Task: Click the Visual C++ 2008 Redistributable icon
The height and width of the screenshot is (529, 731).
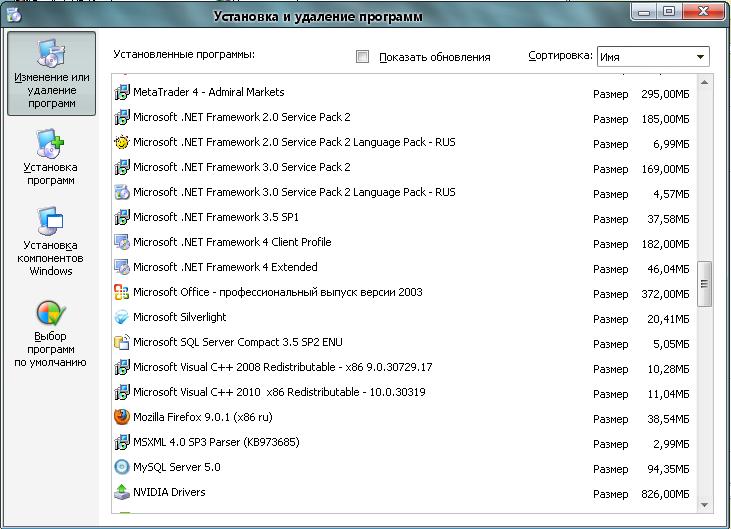Action: click(x=122, y=367)
